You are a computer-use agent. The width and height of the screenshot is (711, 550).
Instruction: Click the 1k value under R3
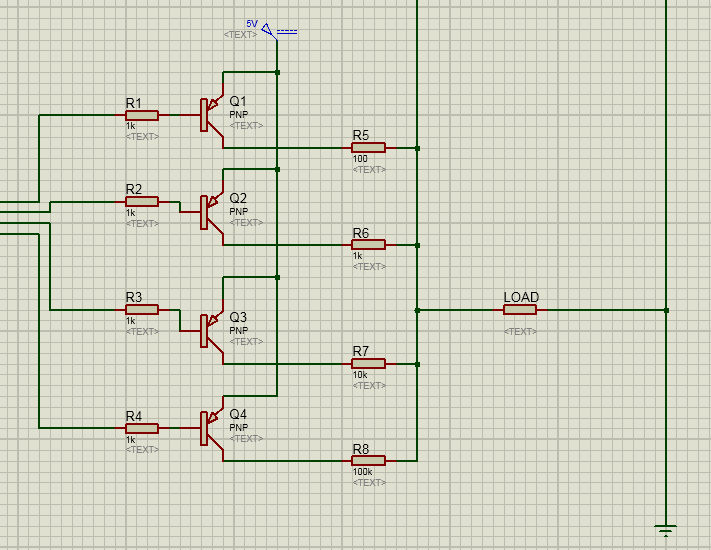[x=131, y=321]
